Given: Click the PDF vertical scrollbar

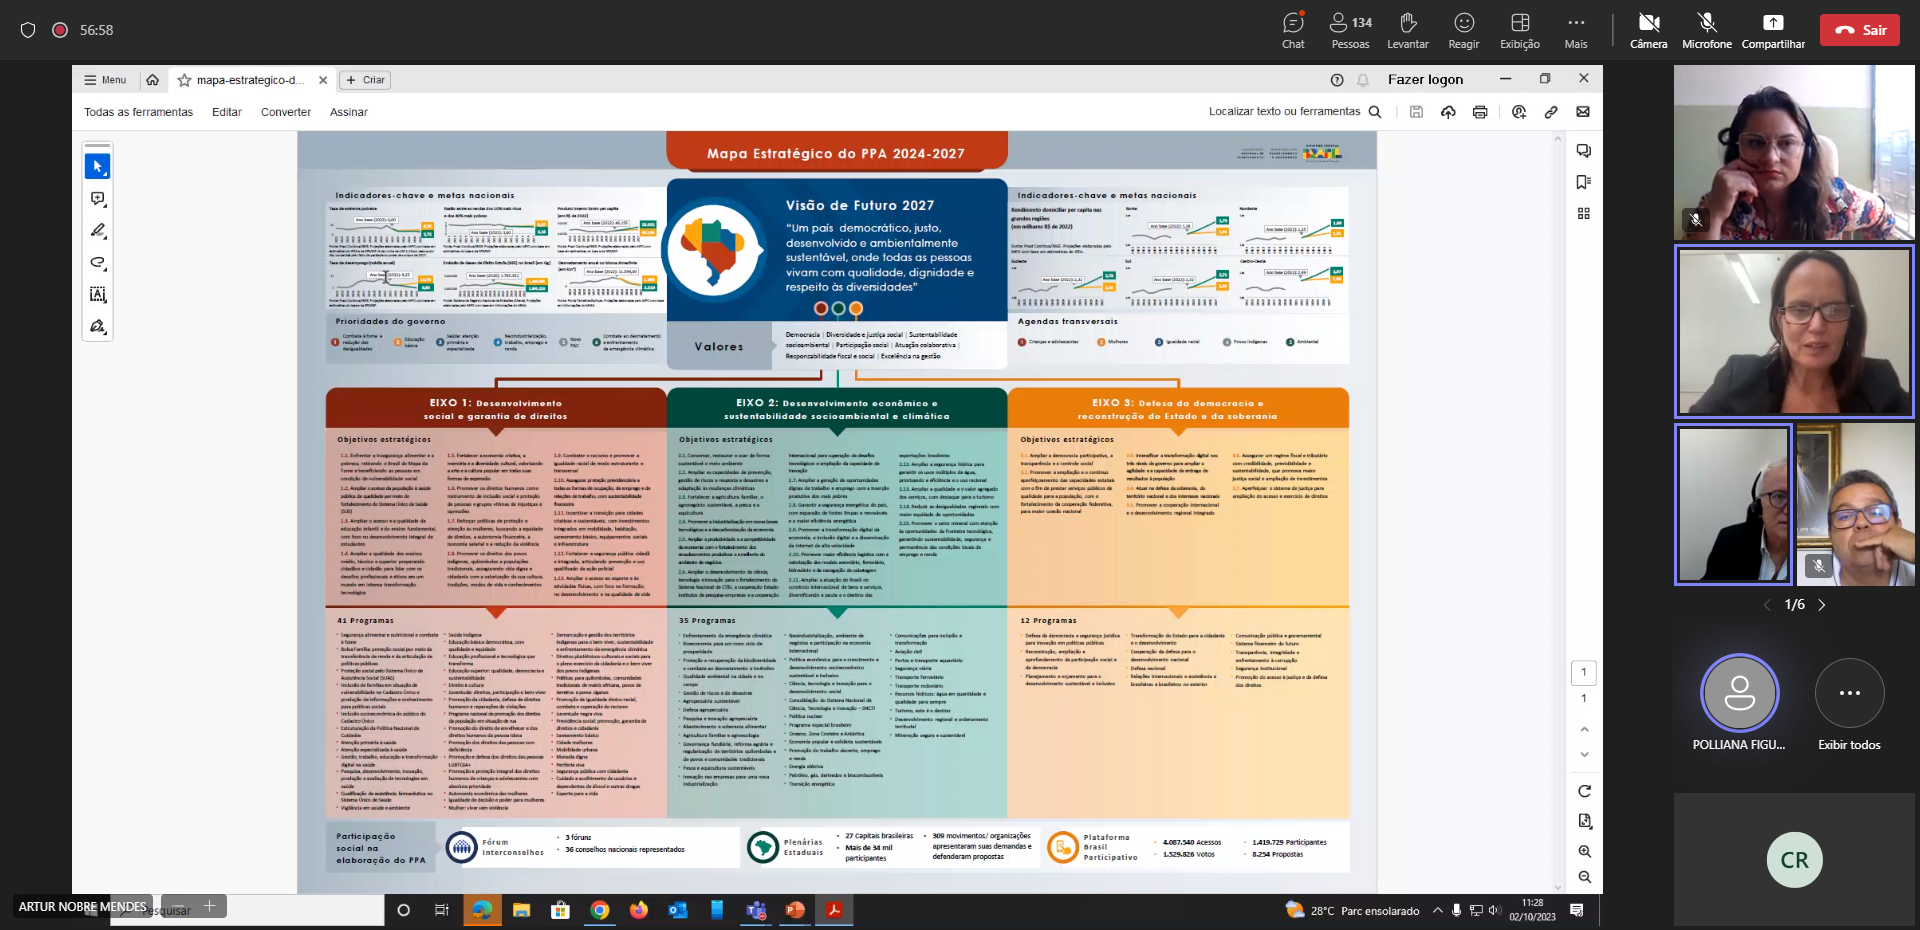Looking at the screenshot, I should pyautogui.click(x=1558, y=500).
